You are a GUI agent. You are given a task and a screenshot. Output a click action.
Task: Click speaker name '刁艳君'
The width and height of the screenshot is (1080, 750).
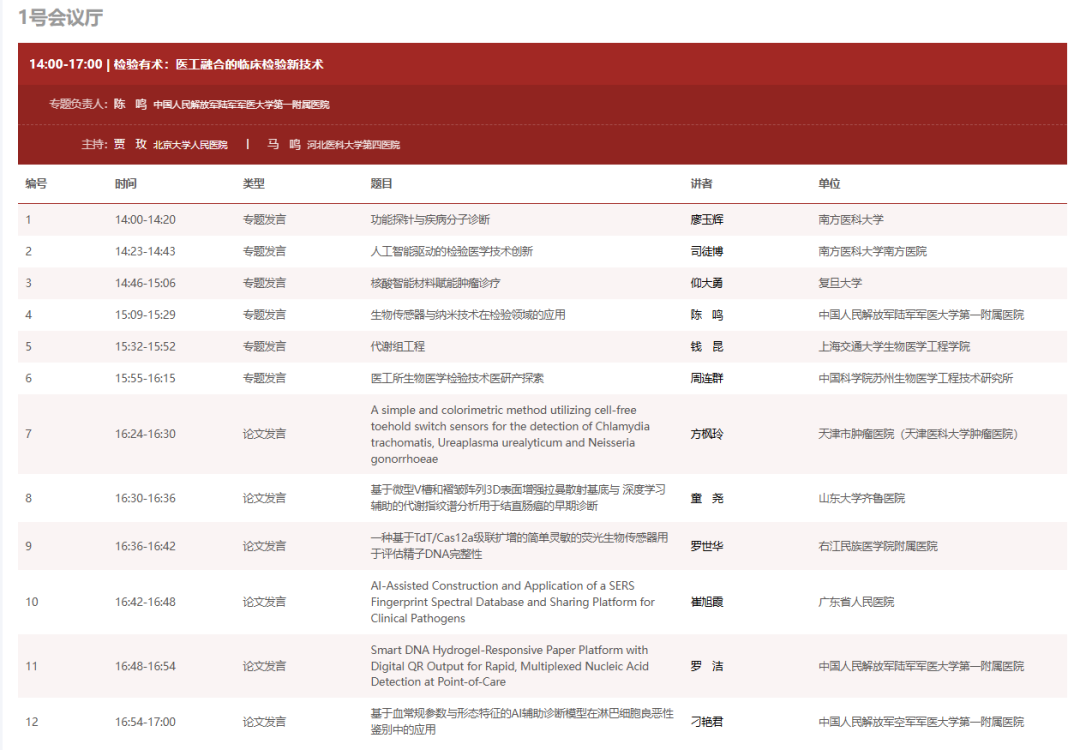[707, 722]
